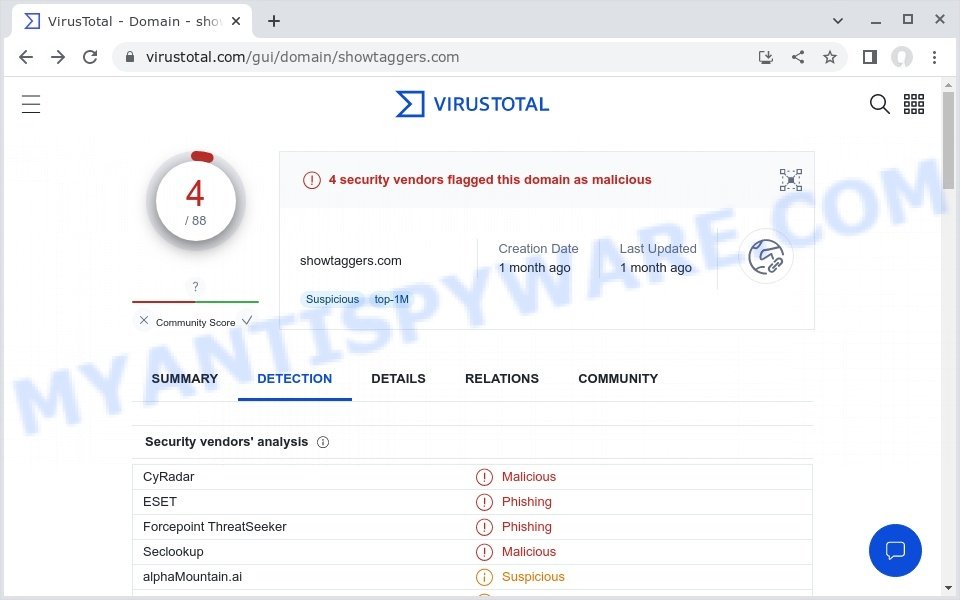Click the graph relations icon in banner

[790, 180]
